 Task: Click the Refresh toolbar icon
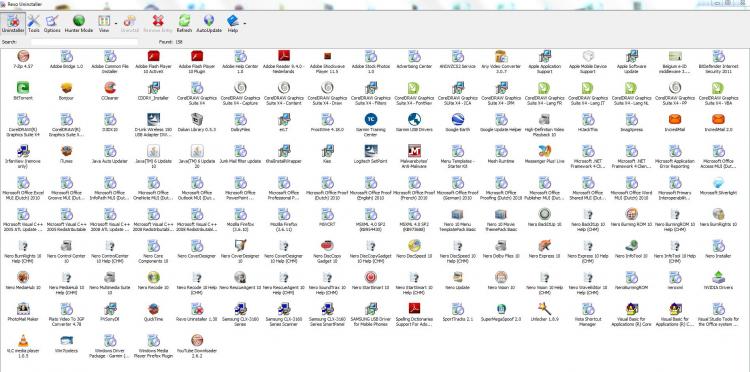pyautogui.click(x=184, y=23)
